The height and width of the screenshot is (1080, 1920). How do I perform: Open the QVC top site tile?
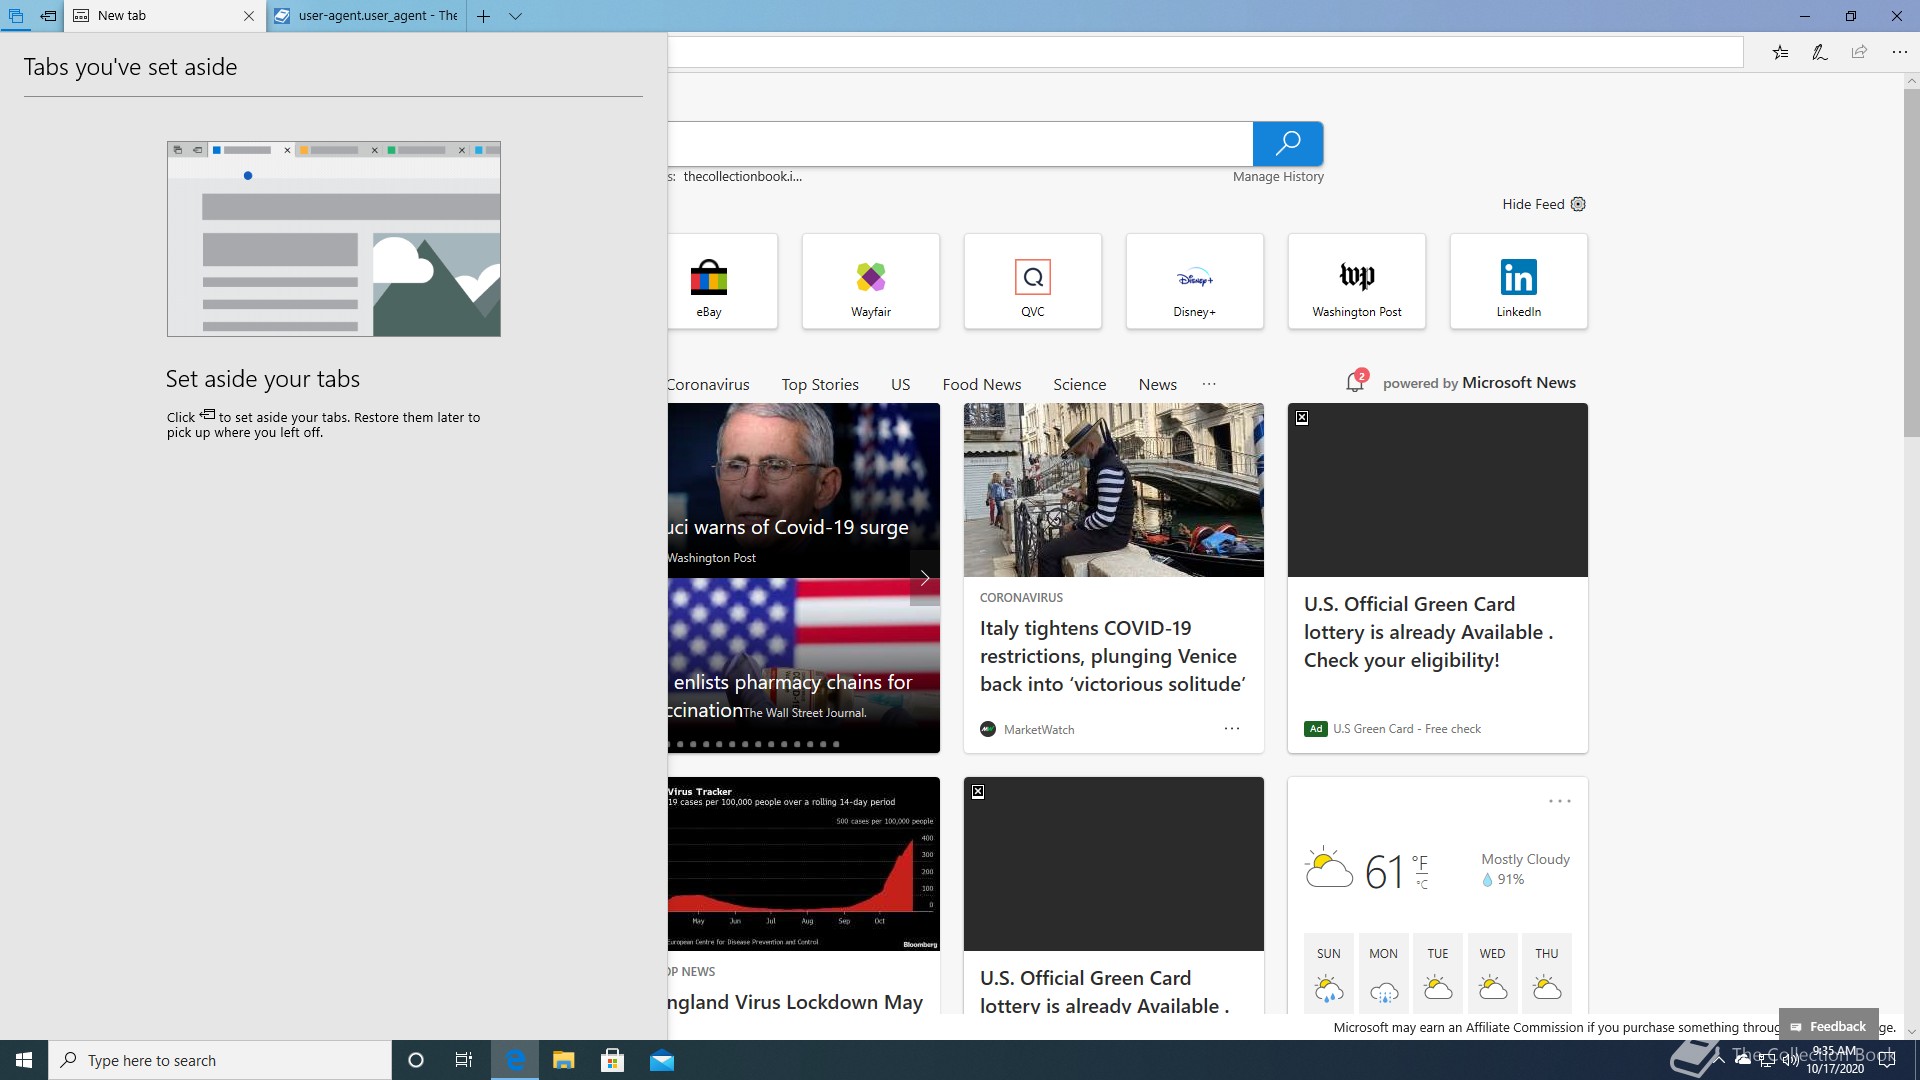[x=1033, y=281]
